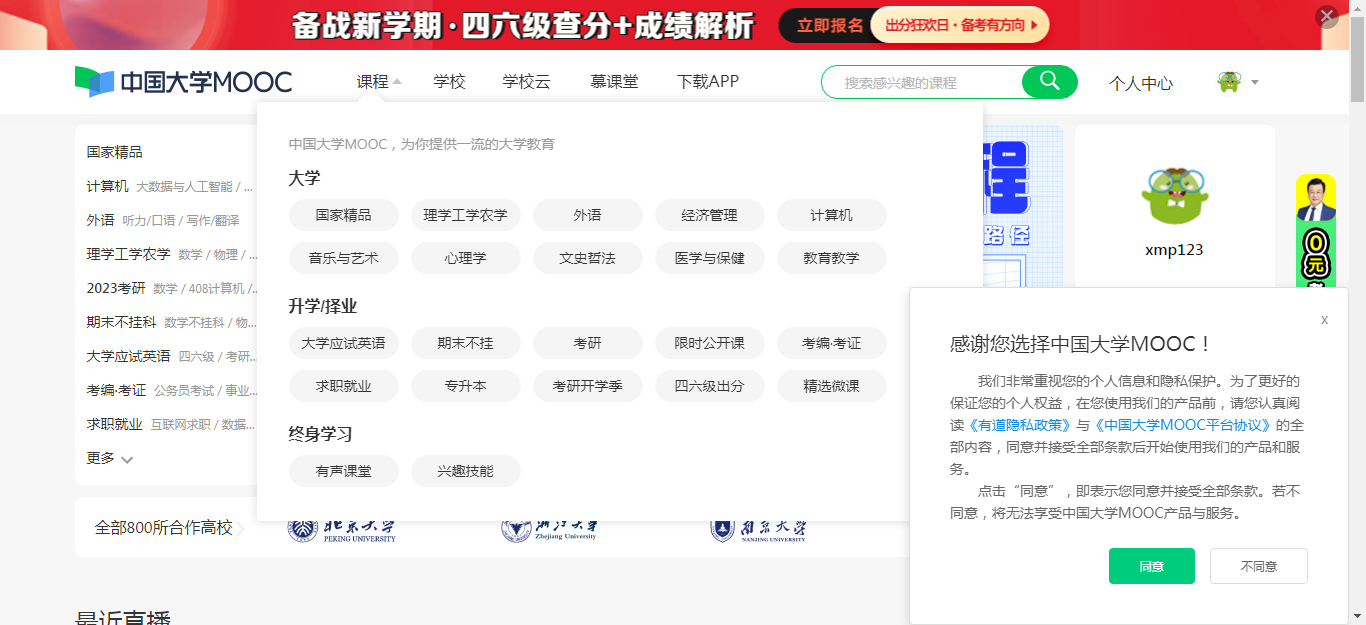Click 出分狂欢日·备考有方向 banner button
This screenshot has height=625, width=1366.
pos(960,25)
